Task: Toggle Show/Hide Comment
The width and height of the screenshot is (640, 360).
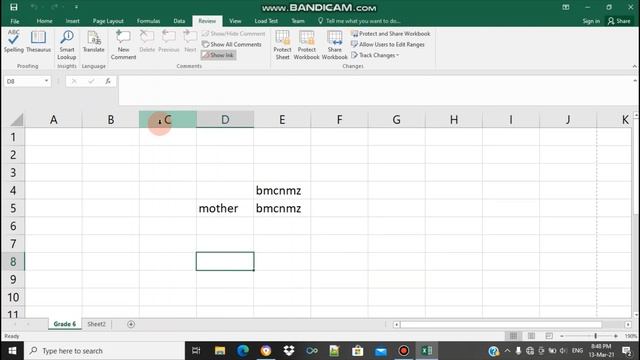Action: (x=233, y=33)
